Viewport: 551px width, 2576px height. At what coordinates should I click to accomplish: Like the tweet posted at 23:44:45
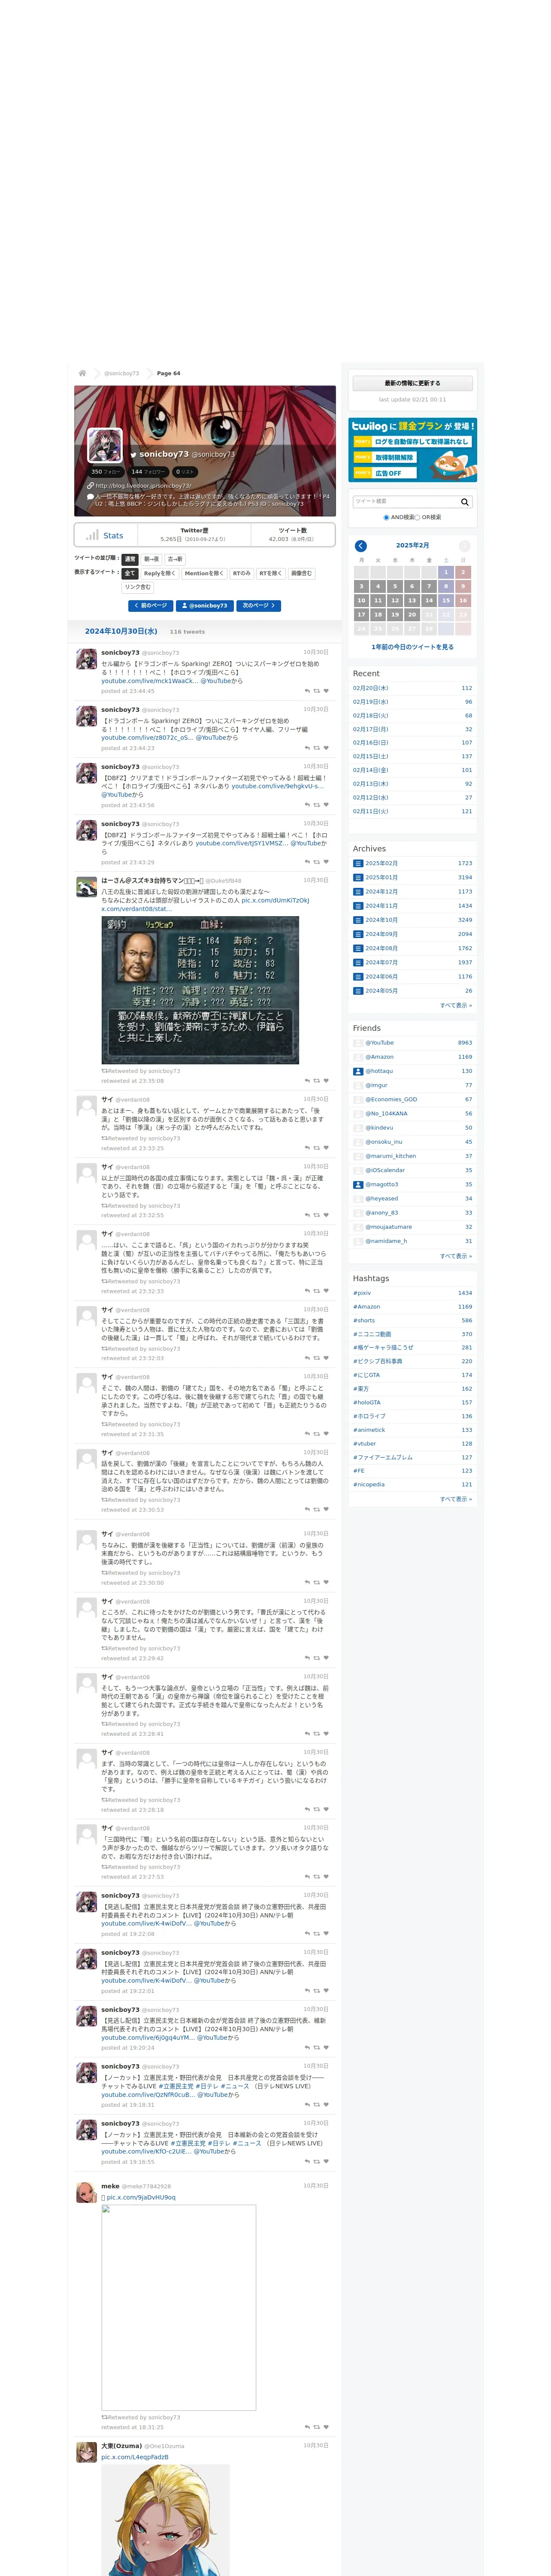click(x=326, y=691)
